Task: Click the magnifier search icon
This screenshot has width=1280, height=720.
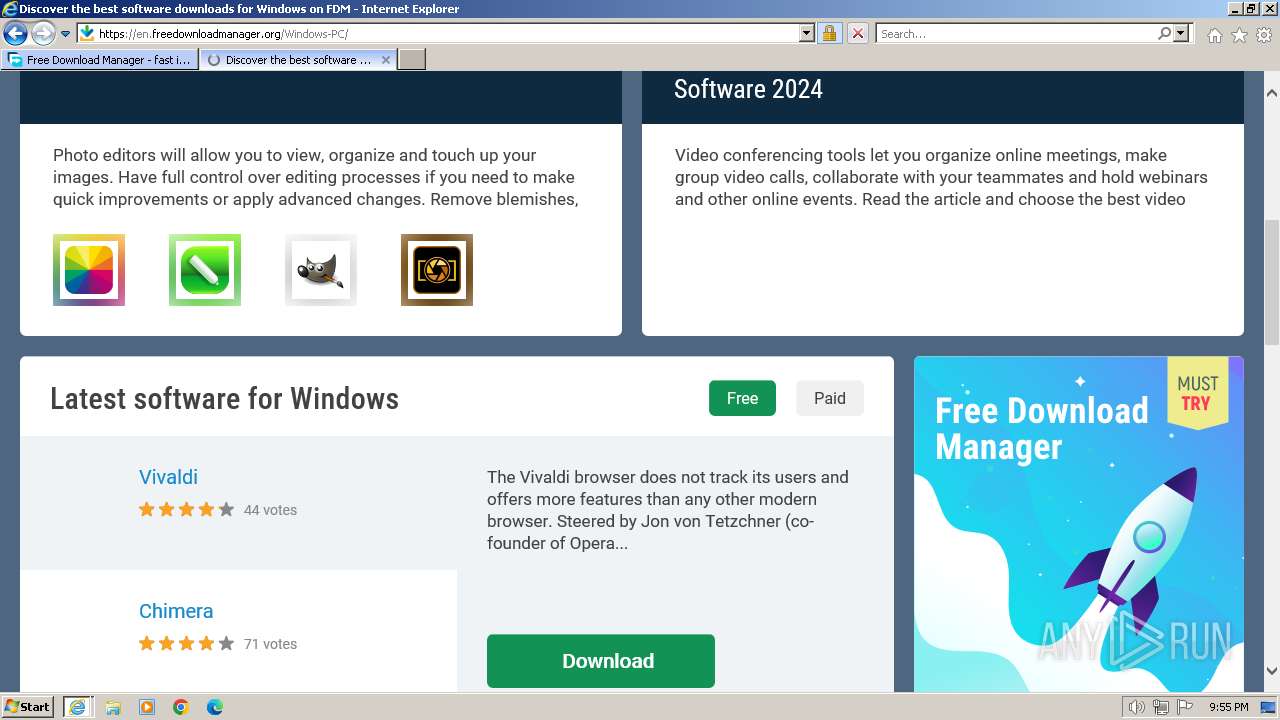Action: 1164,33
